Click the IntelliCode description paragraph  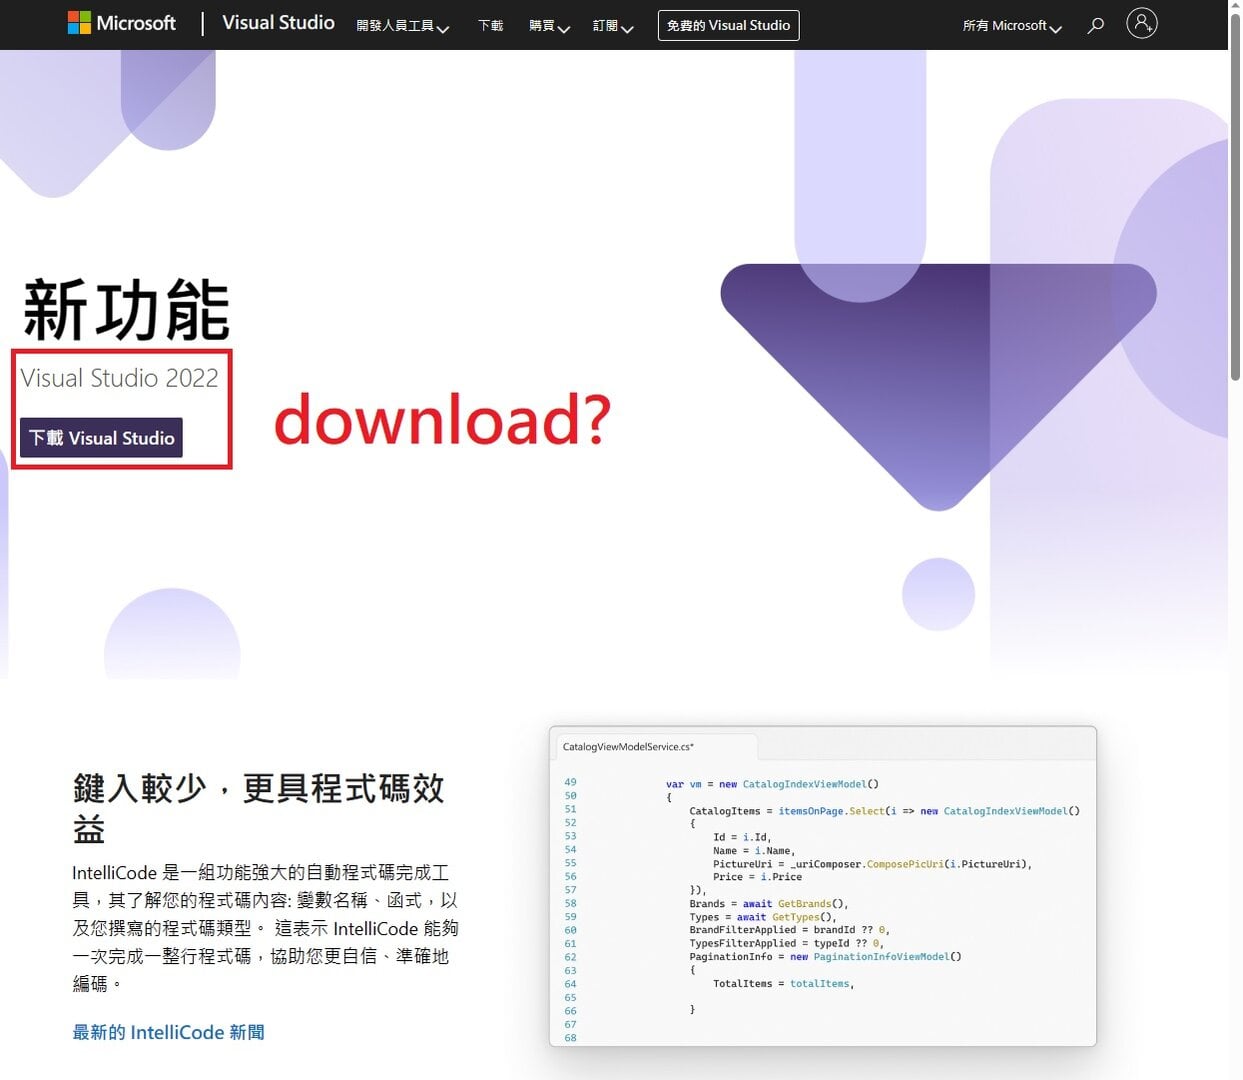(x=265, y=928)
